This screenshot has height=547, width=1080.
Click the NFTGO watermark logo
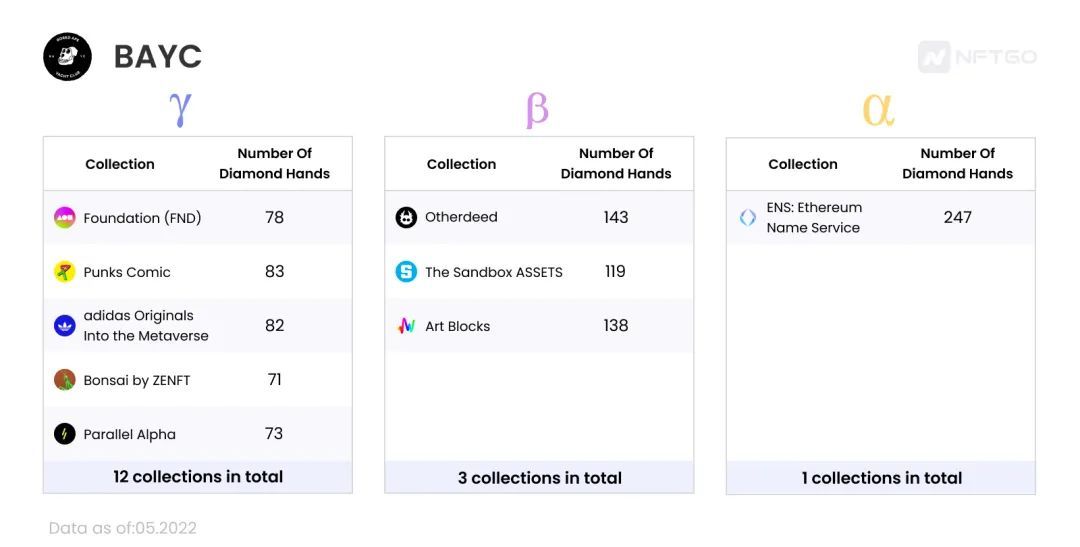977,56
